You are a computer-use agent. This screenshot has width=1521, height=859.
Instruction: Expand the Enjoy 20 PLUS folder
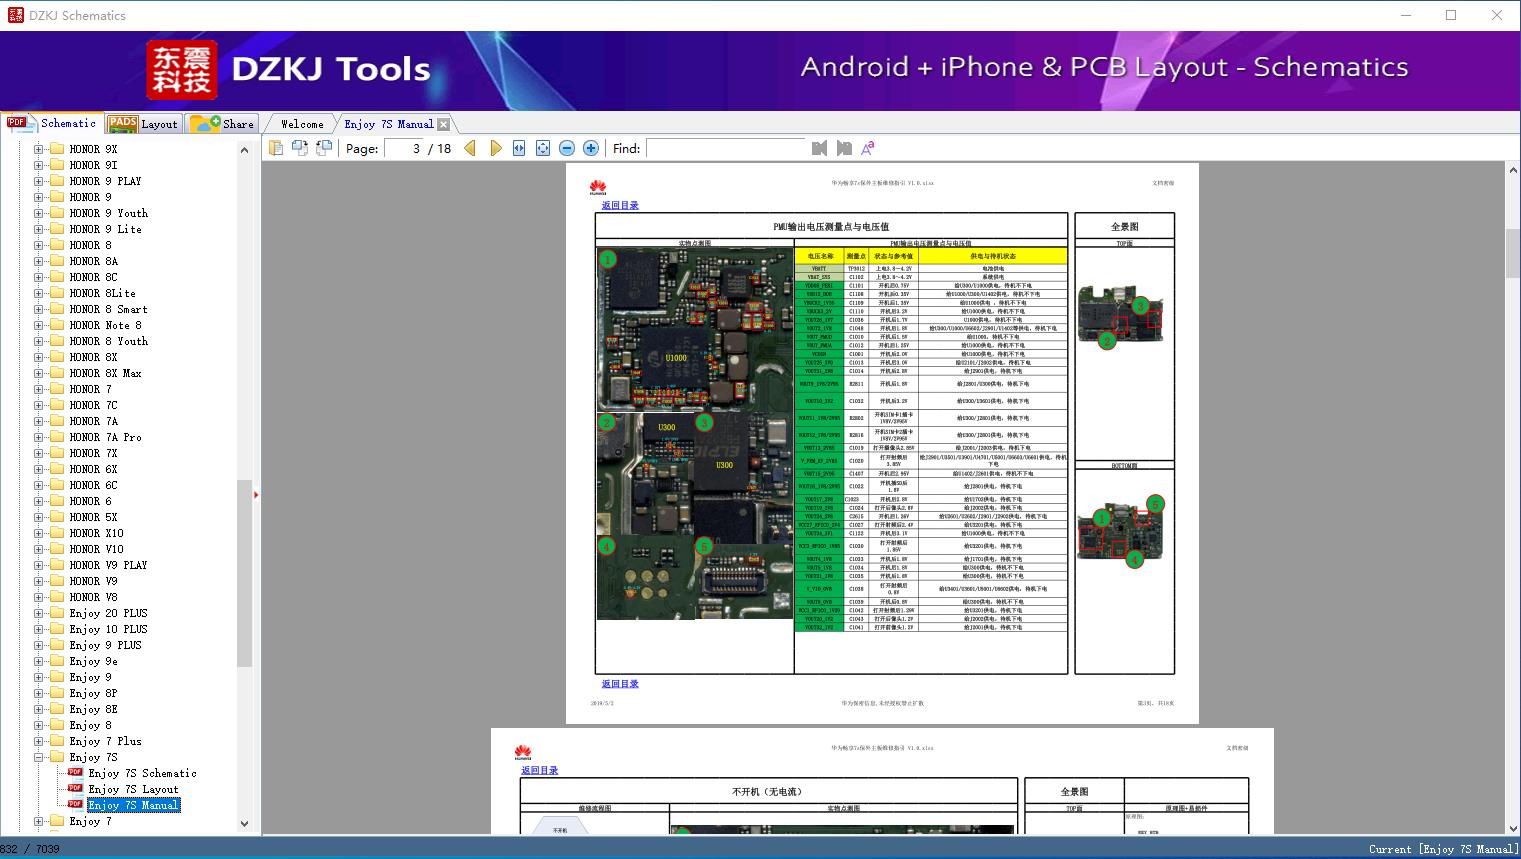(x=39, y=613)
